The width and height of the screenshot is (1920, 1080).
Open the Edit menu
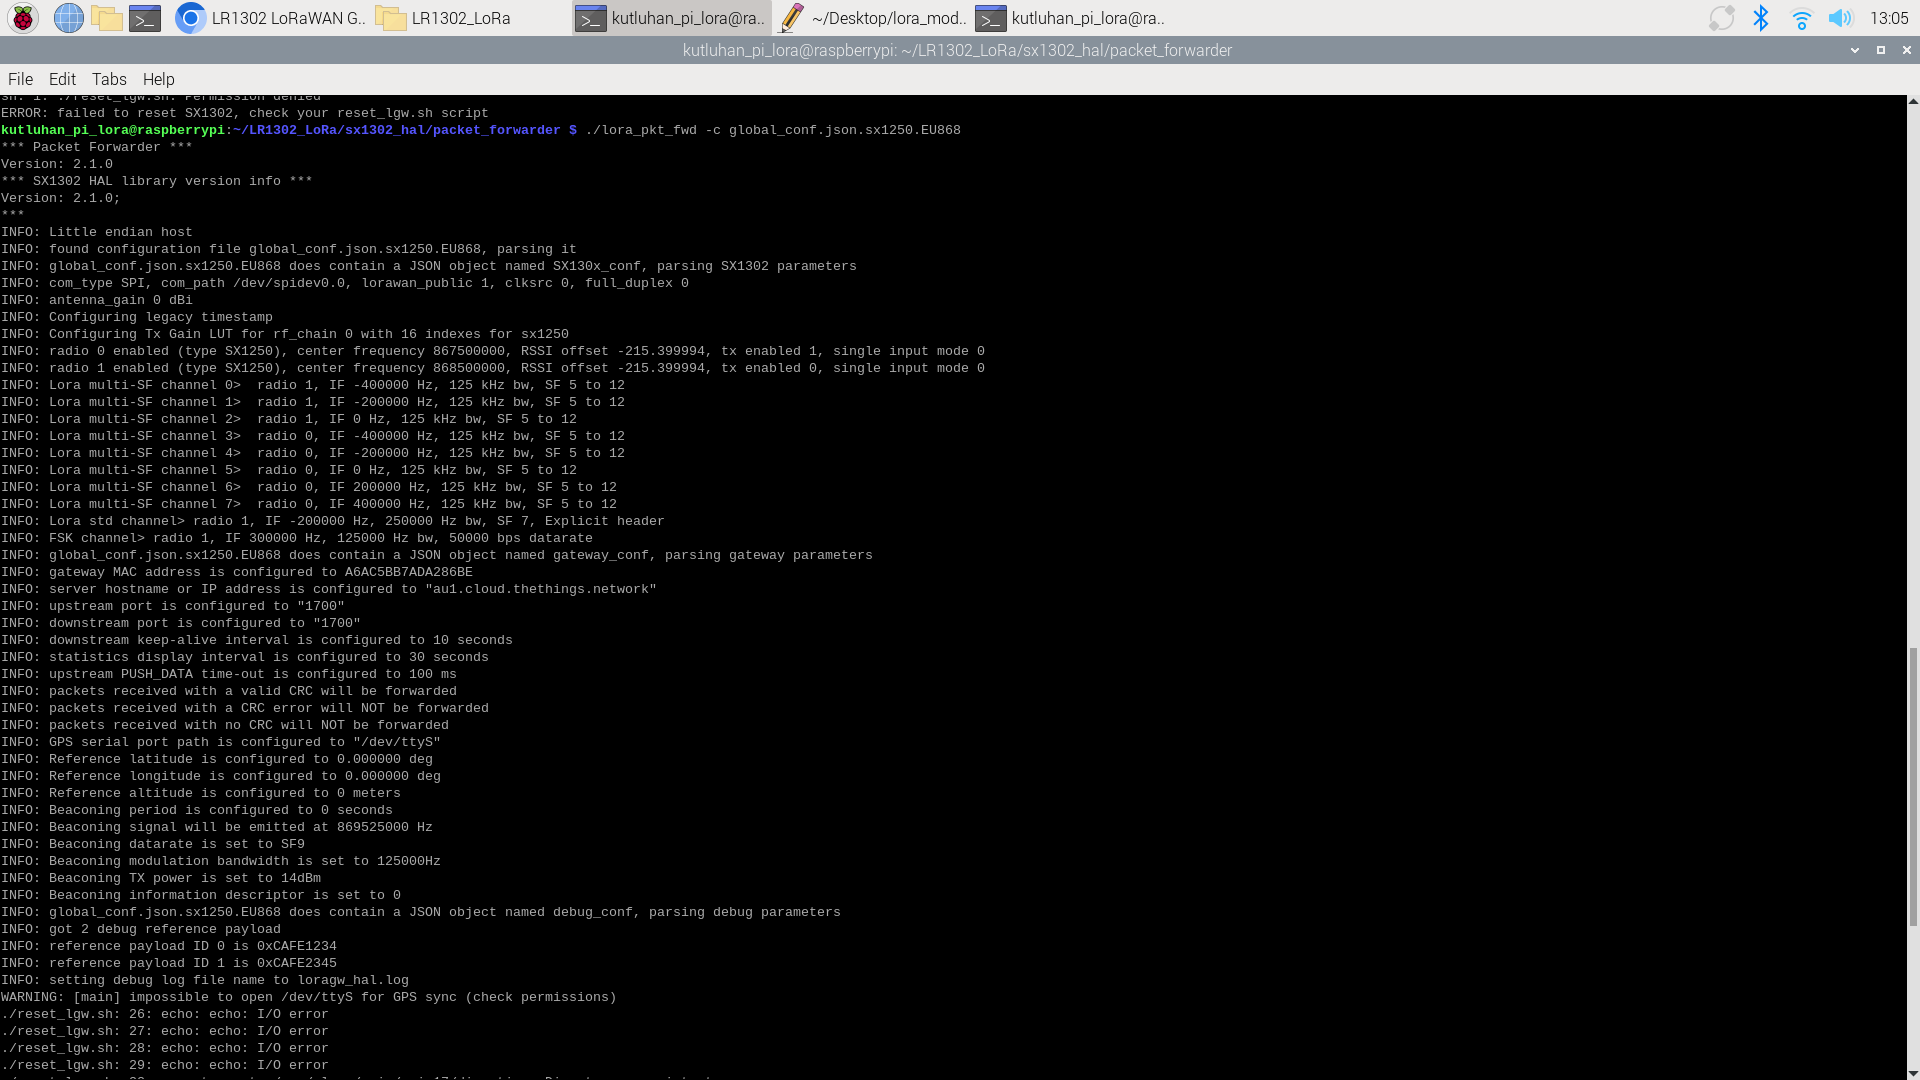click(62, 79)
